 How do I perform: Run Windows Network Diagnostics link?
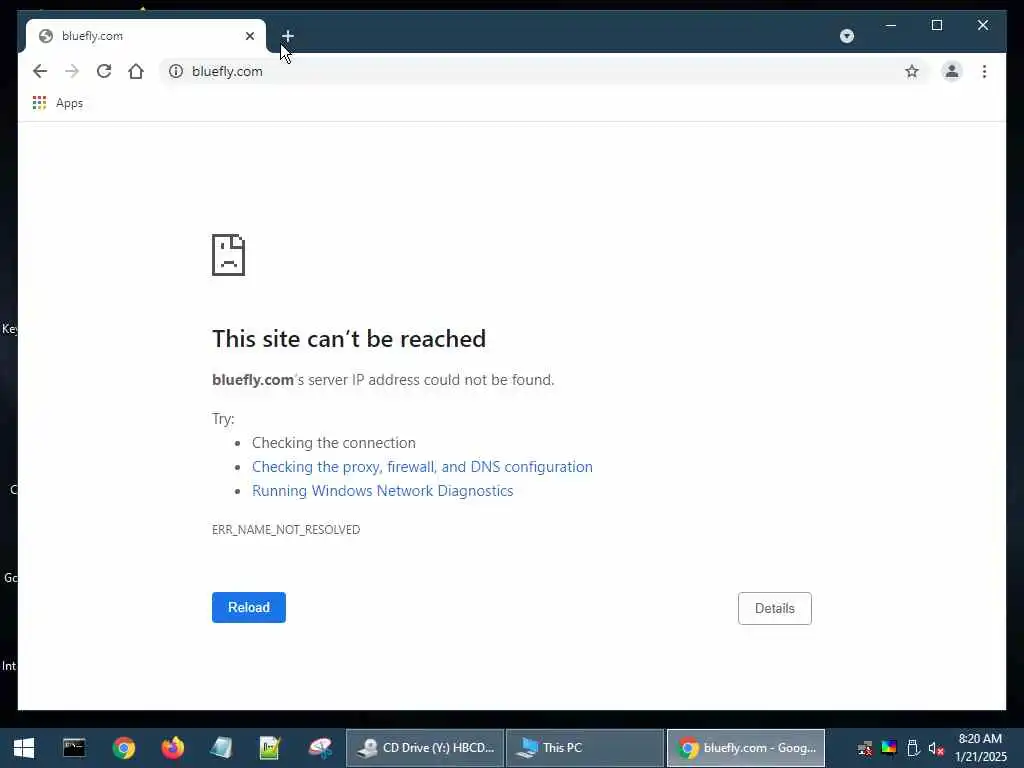pos(383,491)
